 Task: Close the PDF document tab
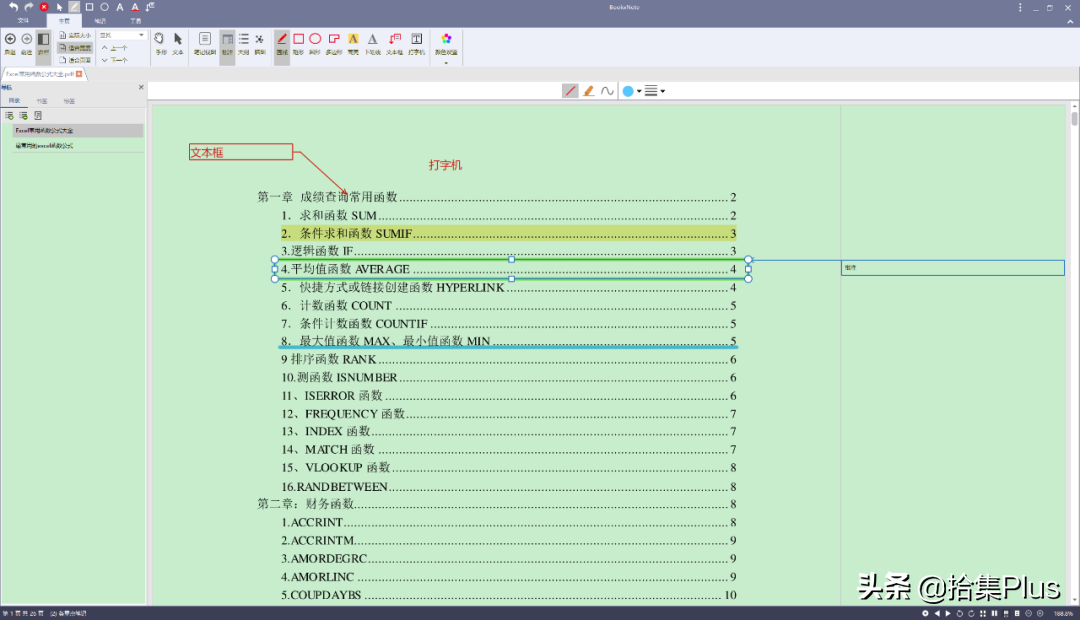pyautogui.click(x=79, y=74)
